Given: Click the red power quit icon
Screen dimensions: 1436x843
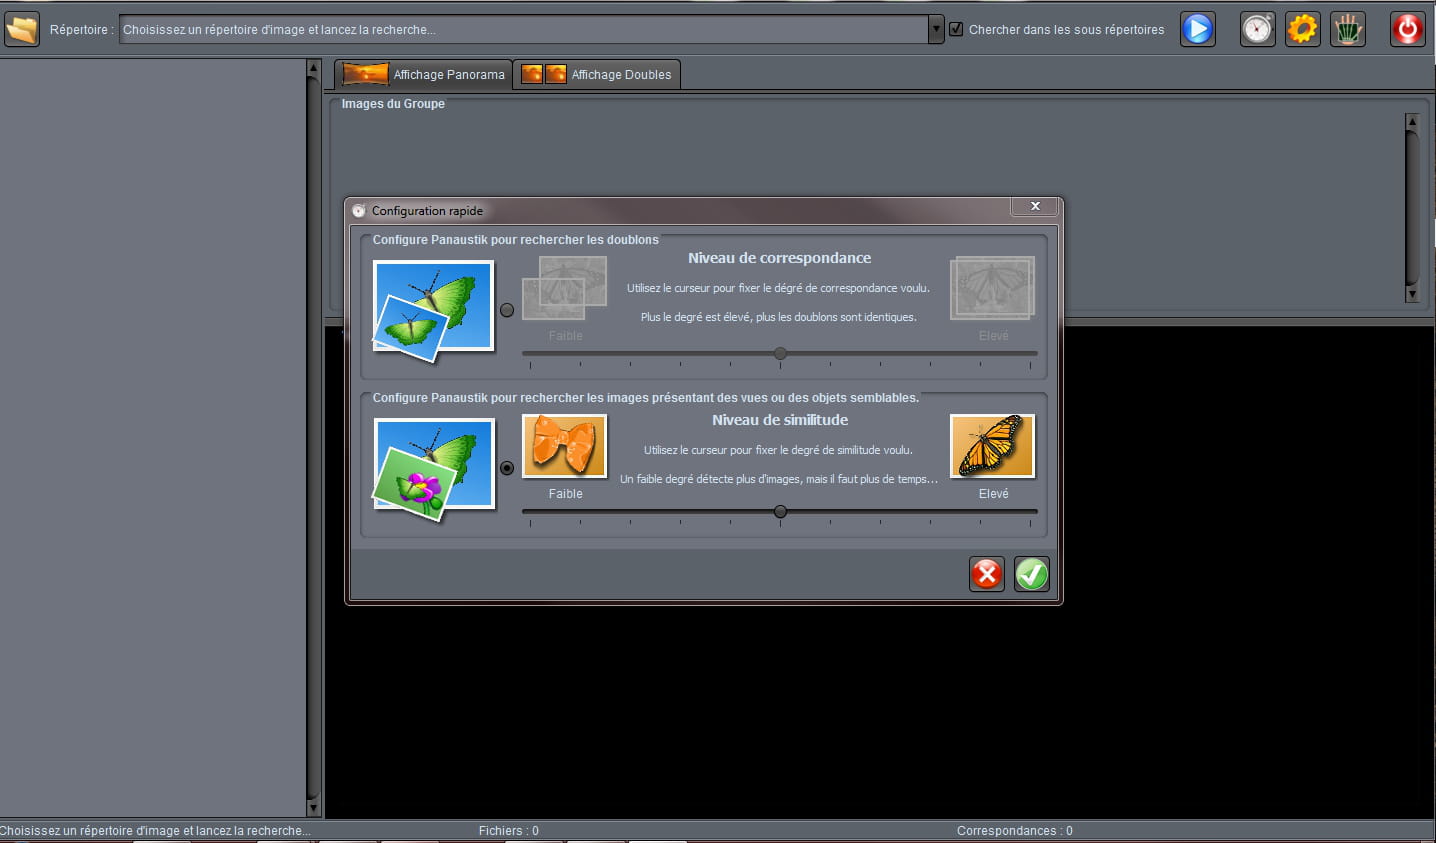Looking at the screenshot, I should point(1407,29).
